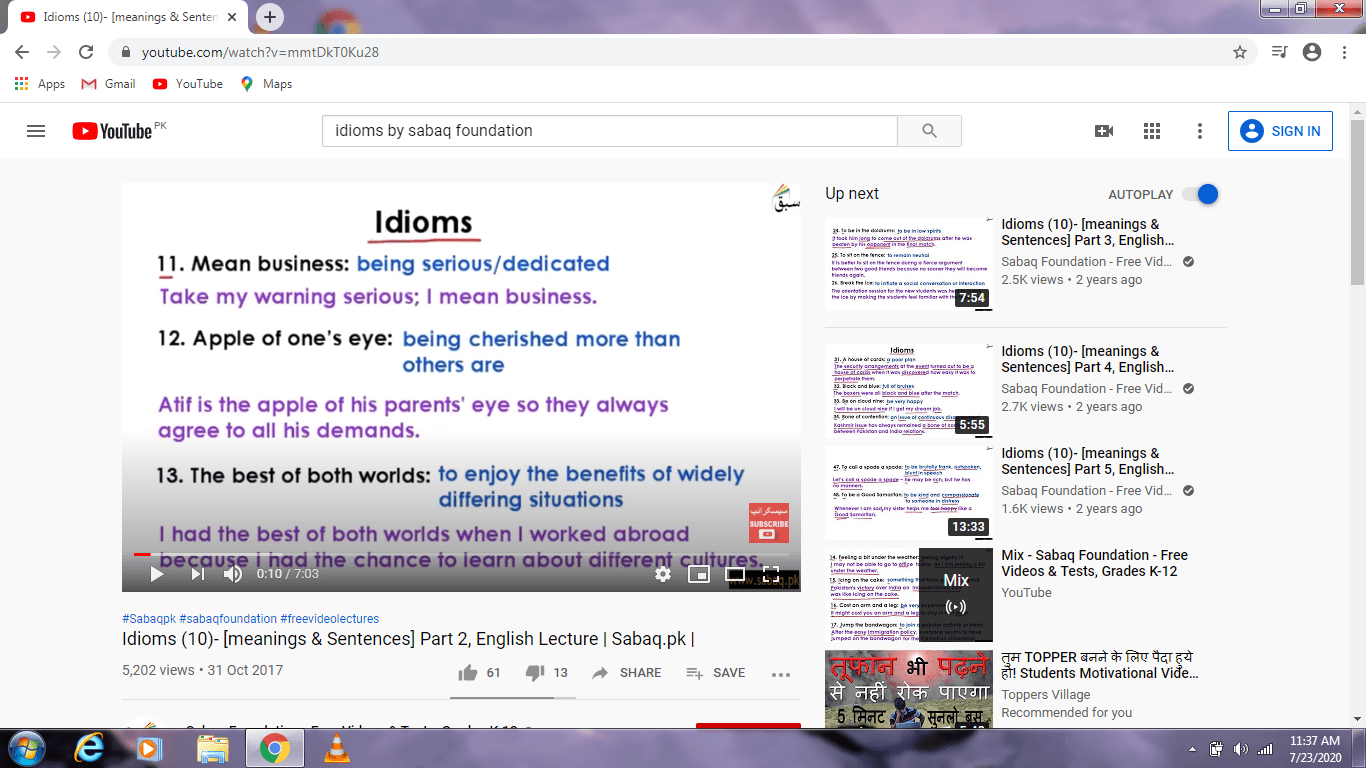Open the YouTube apps grid icon

1152,131
